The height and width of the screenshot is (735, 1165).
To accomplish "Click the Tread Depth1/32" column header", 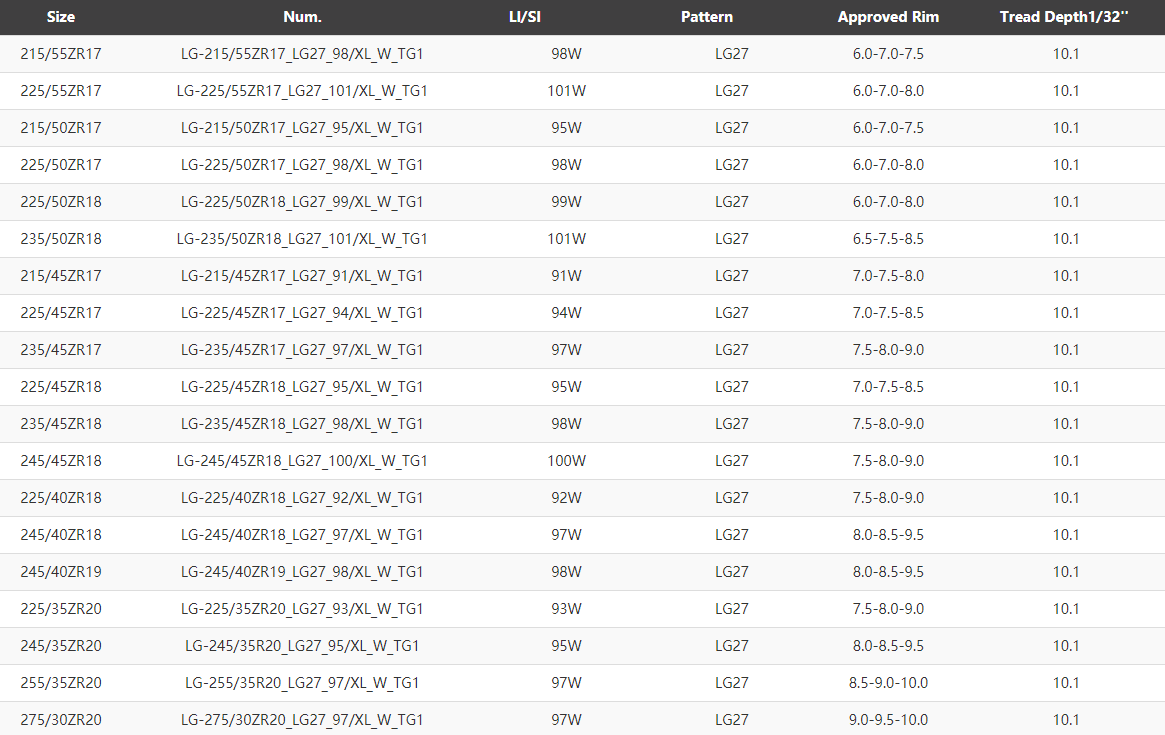I will click(1064, 17).
